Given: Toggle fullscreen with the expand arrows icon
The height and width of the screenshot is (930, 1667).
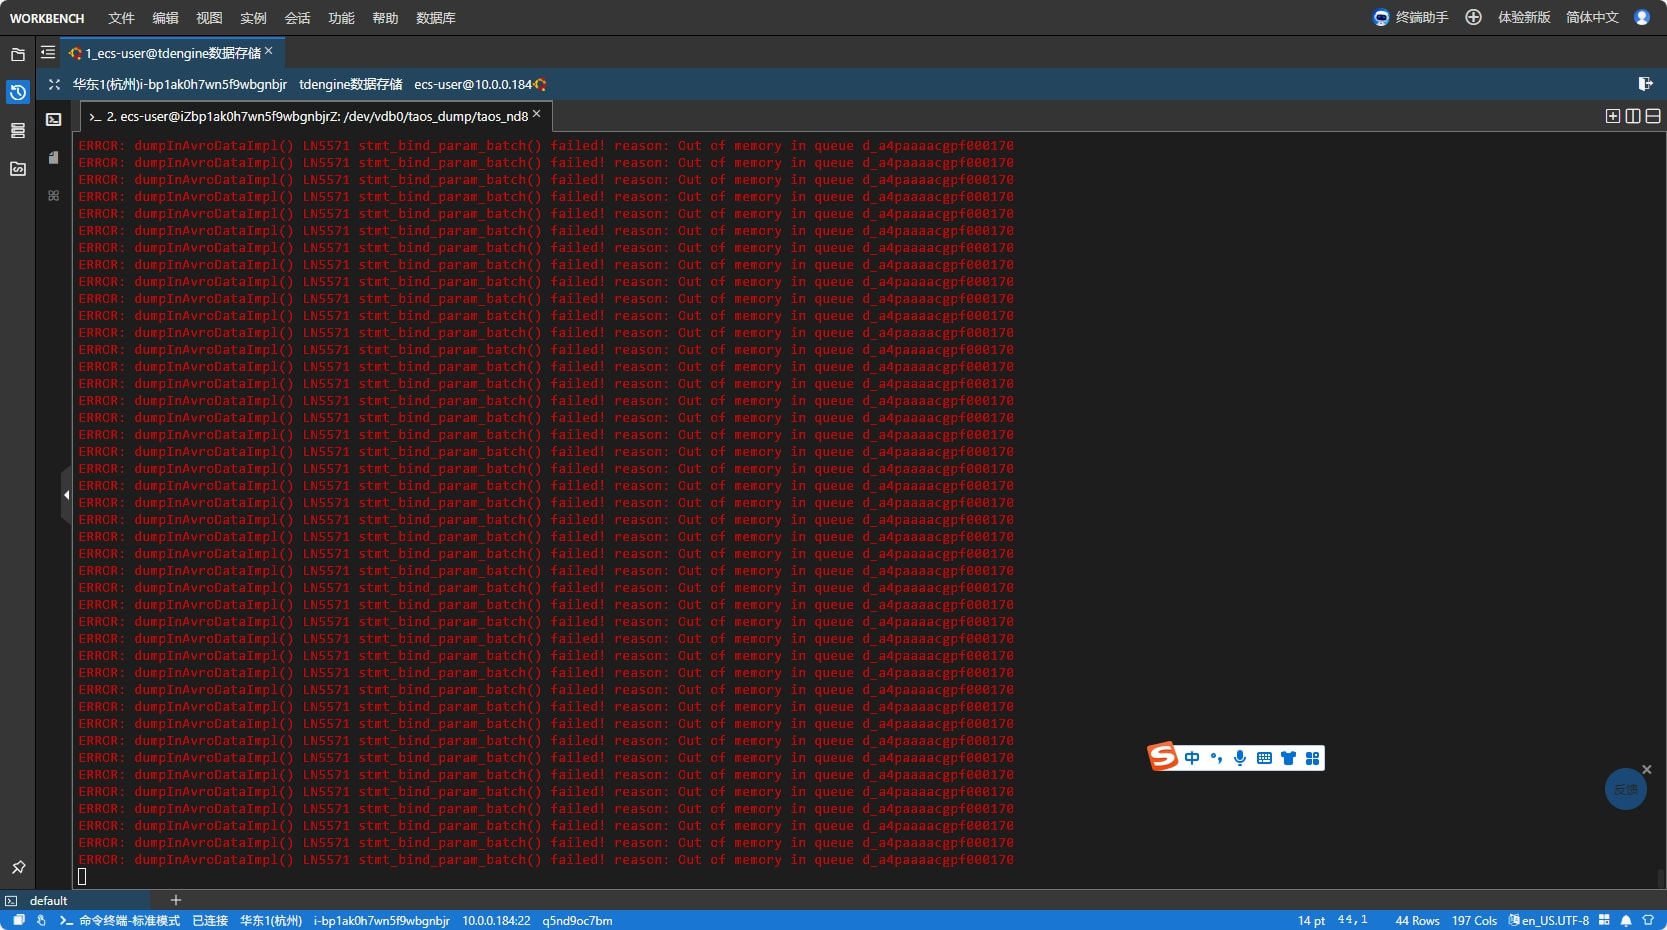Looking at the screenshot, I should coord(54,85).
